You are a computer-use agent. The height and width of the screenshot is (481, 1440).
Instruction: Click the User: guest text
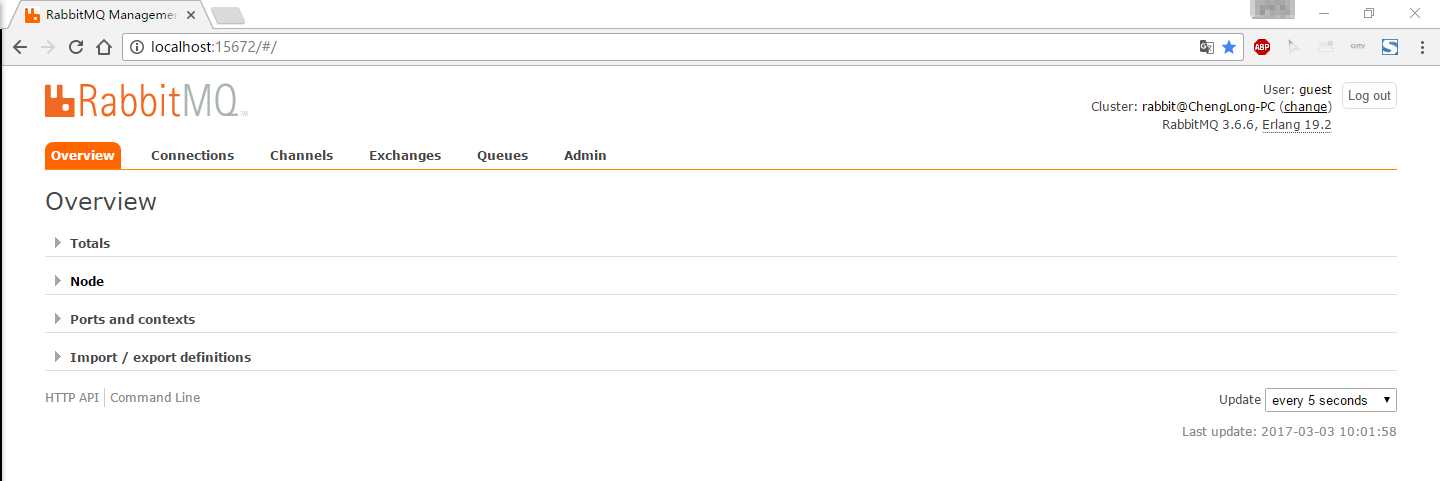coord(1297,89)
